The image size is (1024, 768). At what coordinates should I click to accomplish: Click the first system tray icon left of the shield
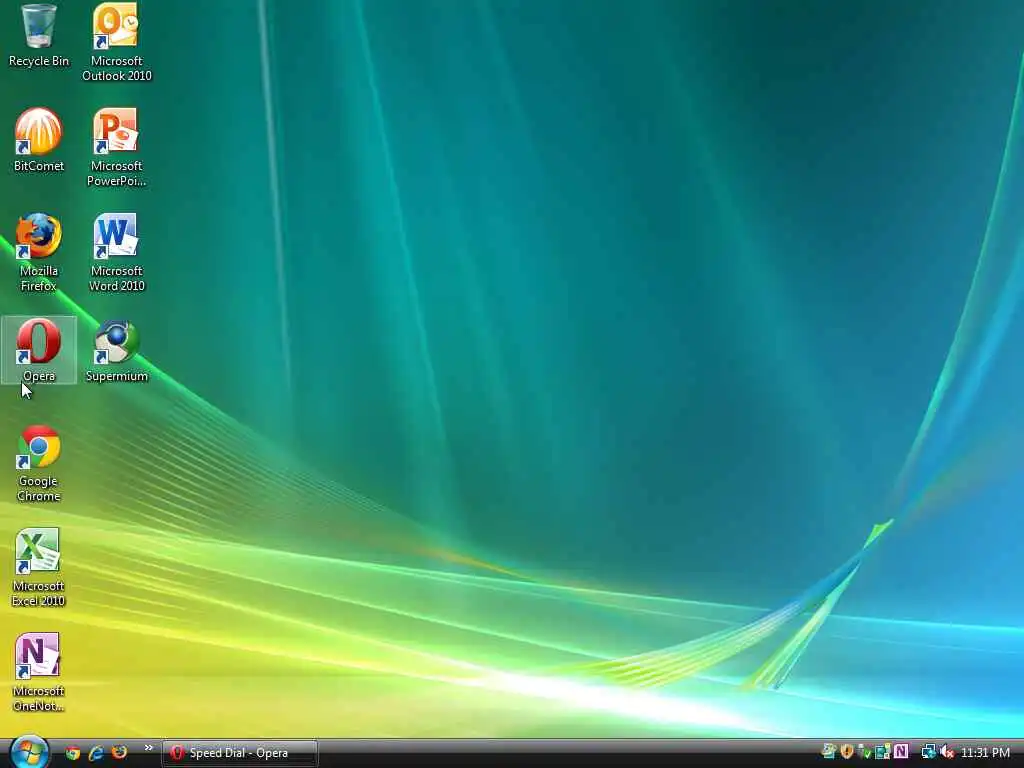pos(829,752)
